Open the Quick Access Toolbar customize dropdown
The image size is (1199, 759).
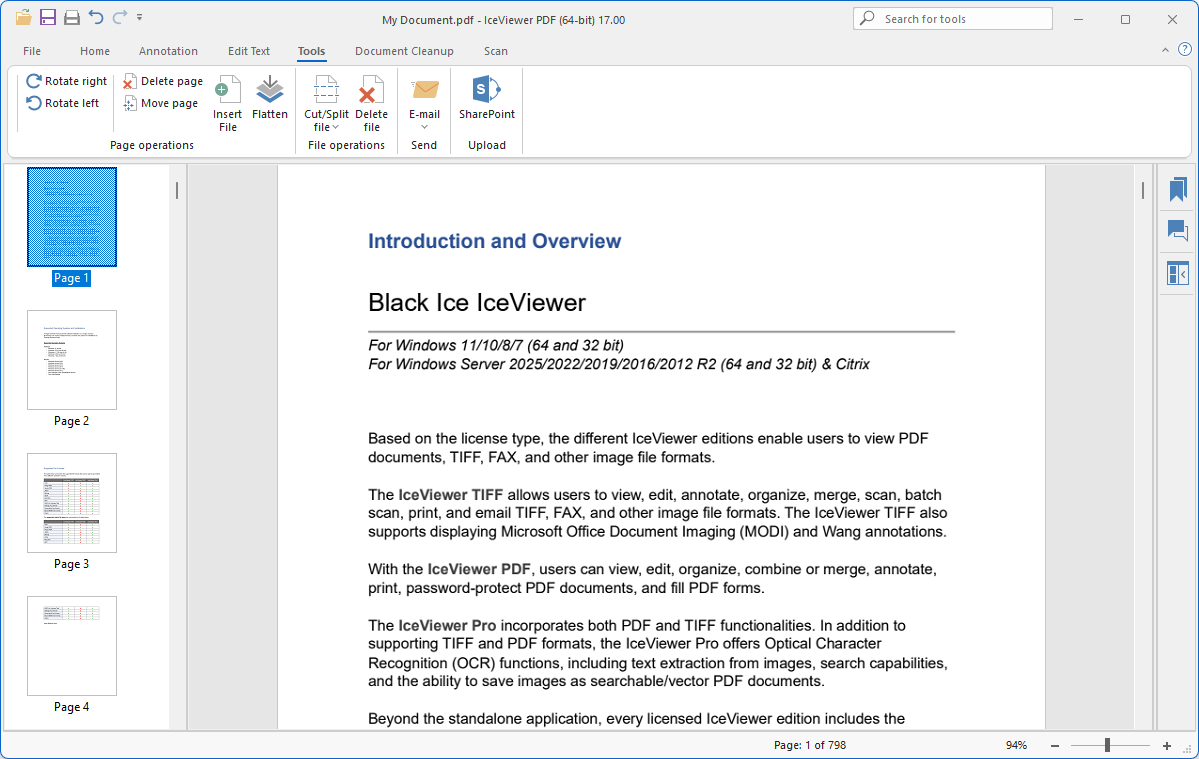pos(140,18)
